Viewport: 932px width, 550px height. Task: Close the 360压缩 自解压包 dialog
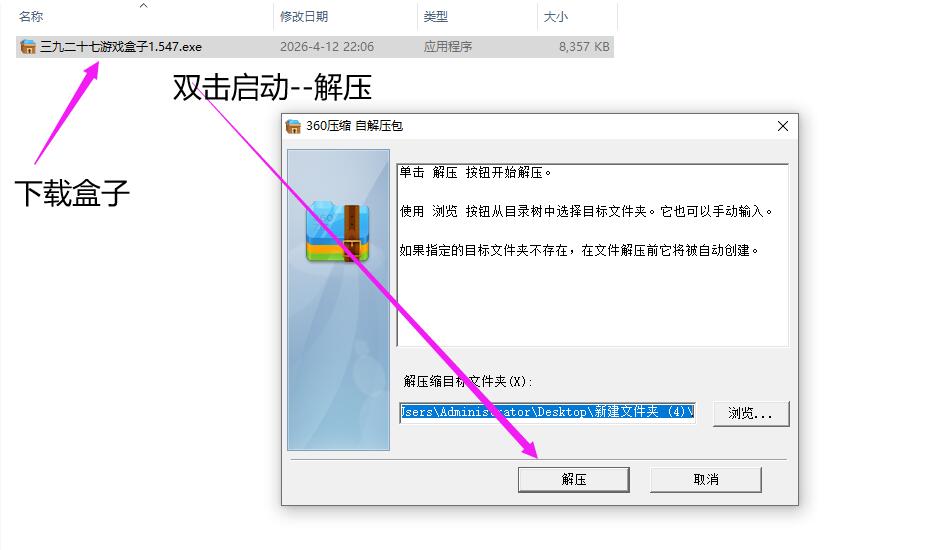[783, 126]
